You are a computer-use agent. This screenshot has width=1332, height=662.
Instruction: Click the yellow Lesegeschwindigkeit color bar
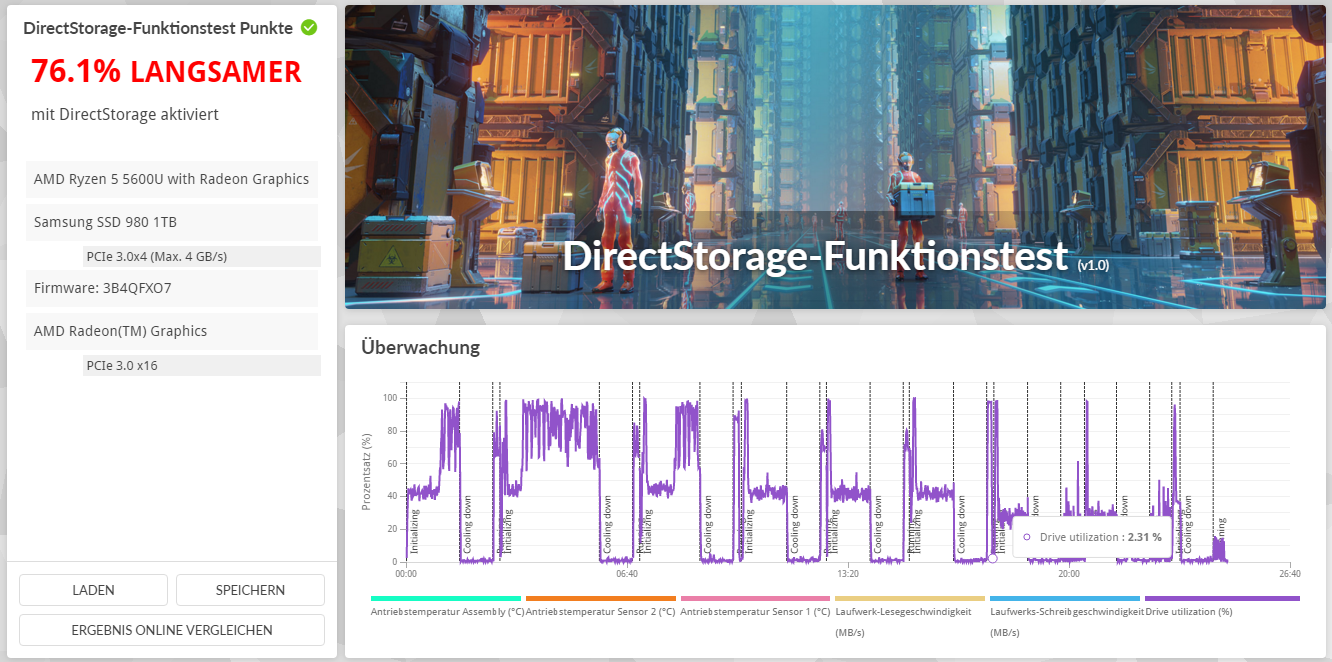tap(910, 598)
